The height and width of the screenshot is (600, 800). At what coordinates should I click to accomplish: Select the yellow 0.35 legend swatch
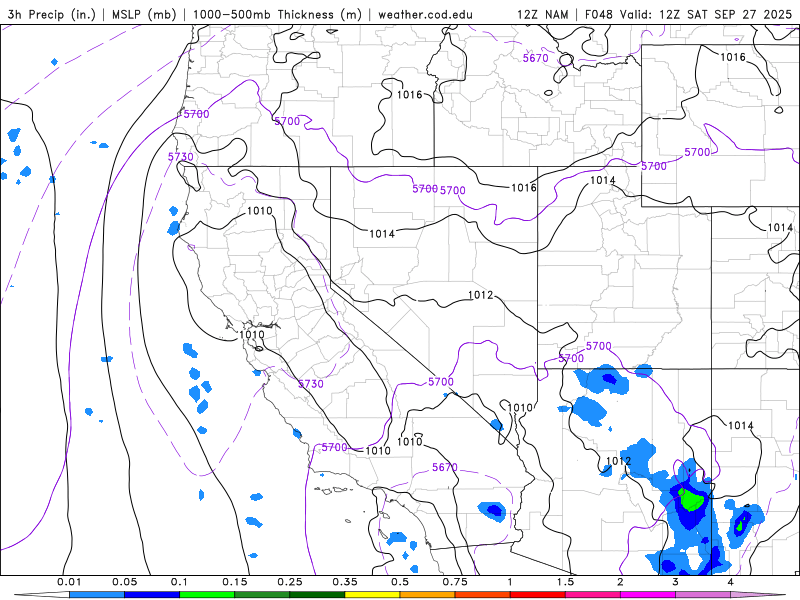[372, 594]
